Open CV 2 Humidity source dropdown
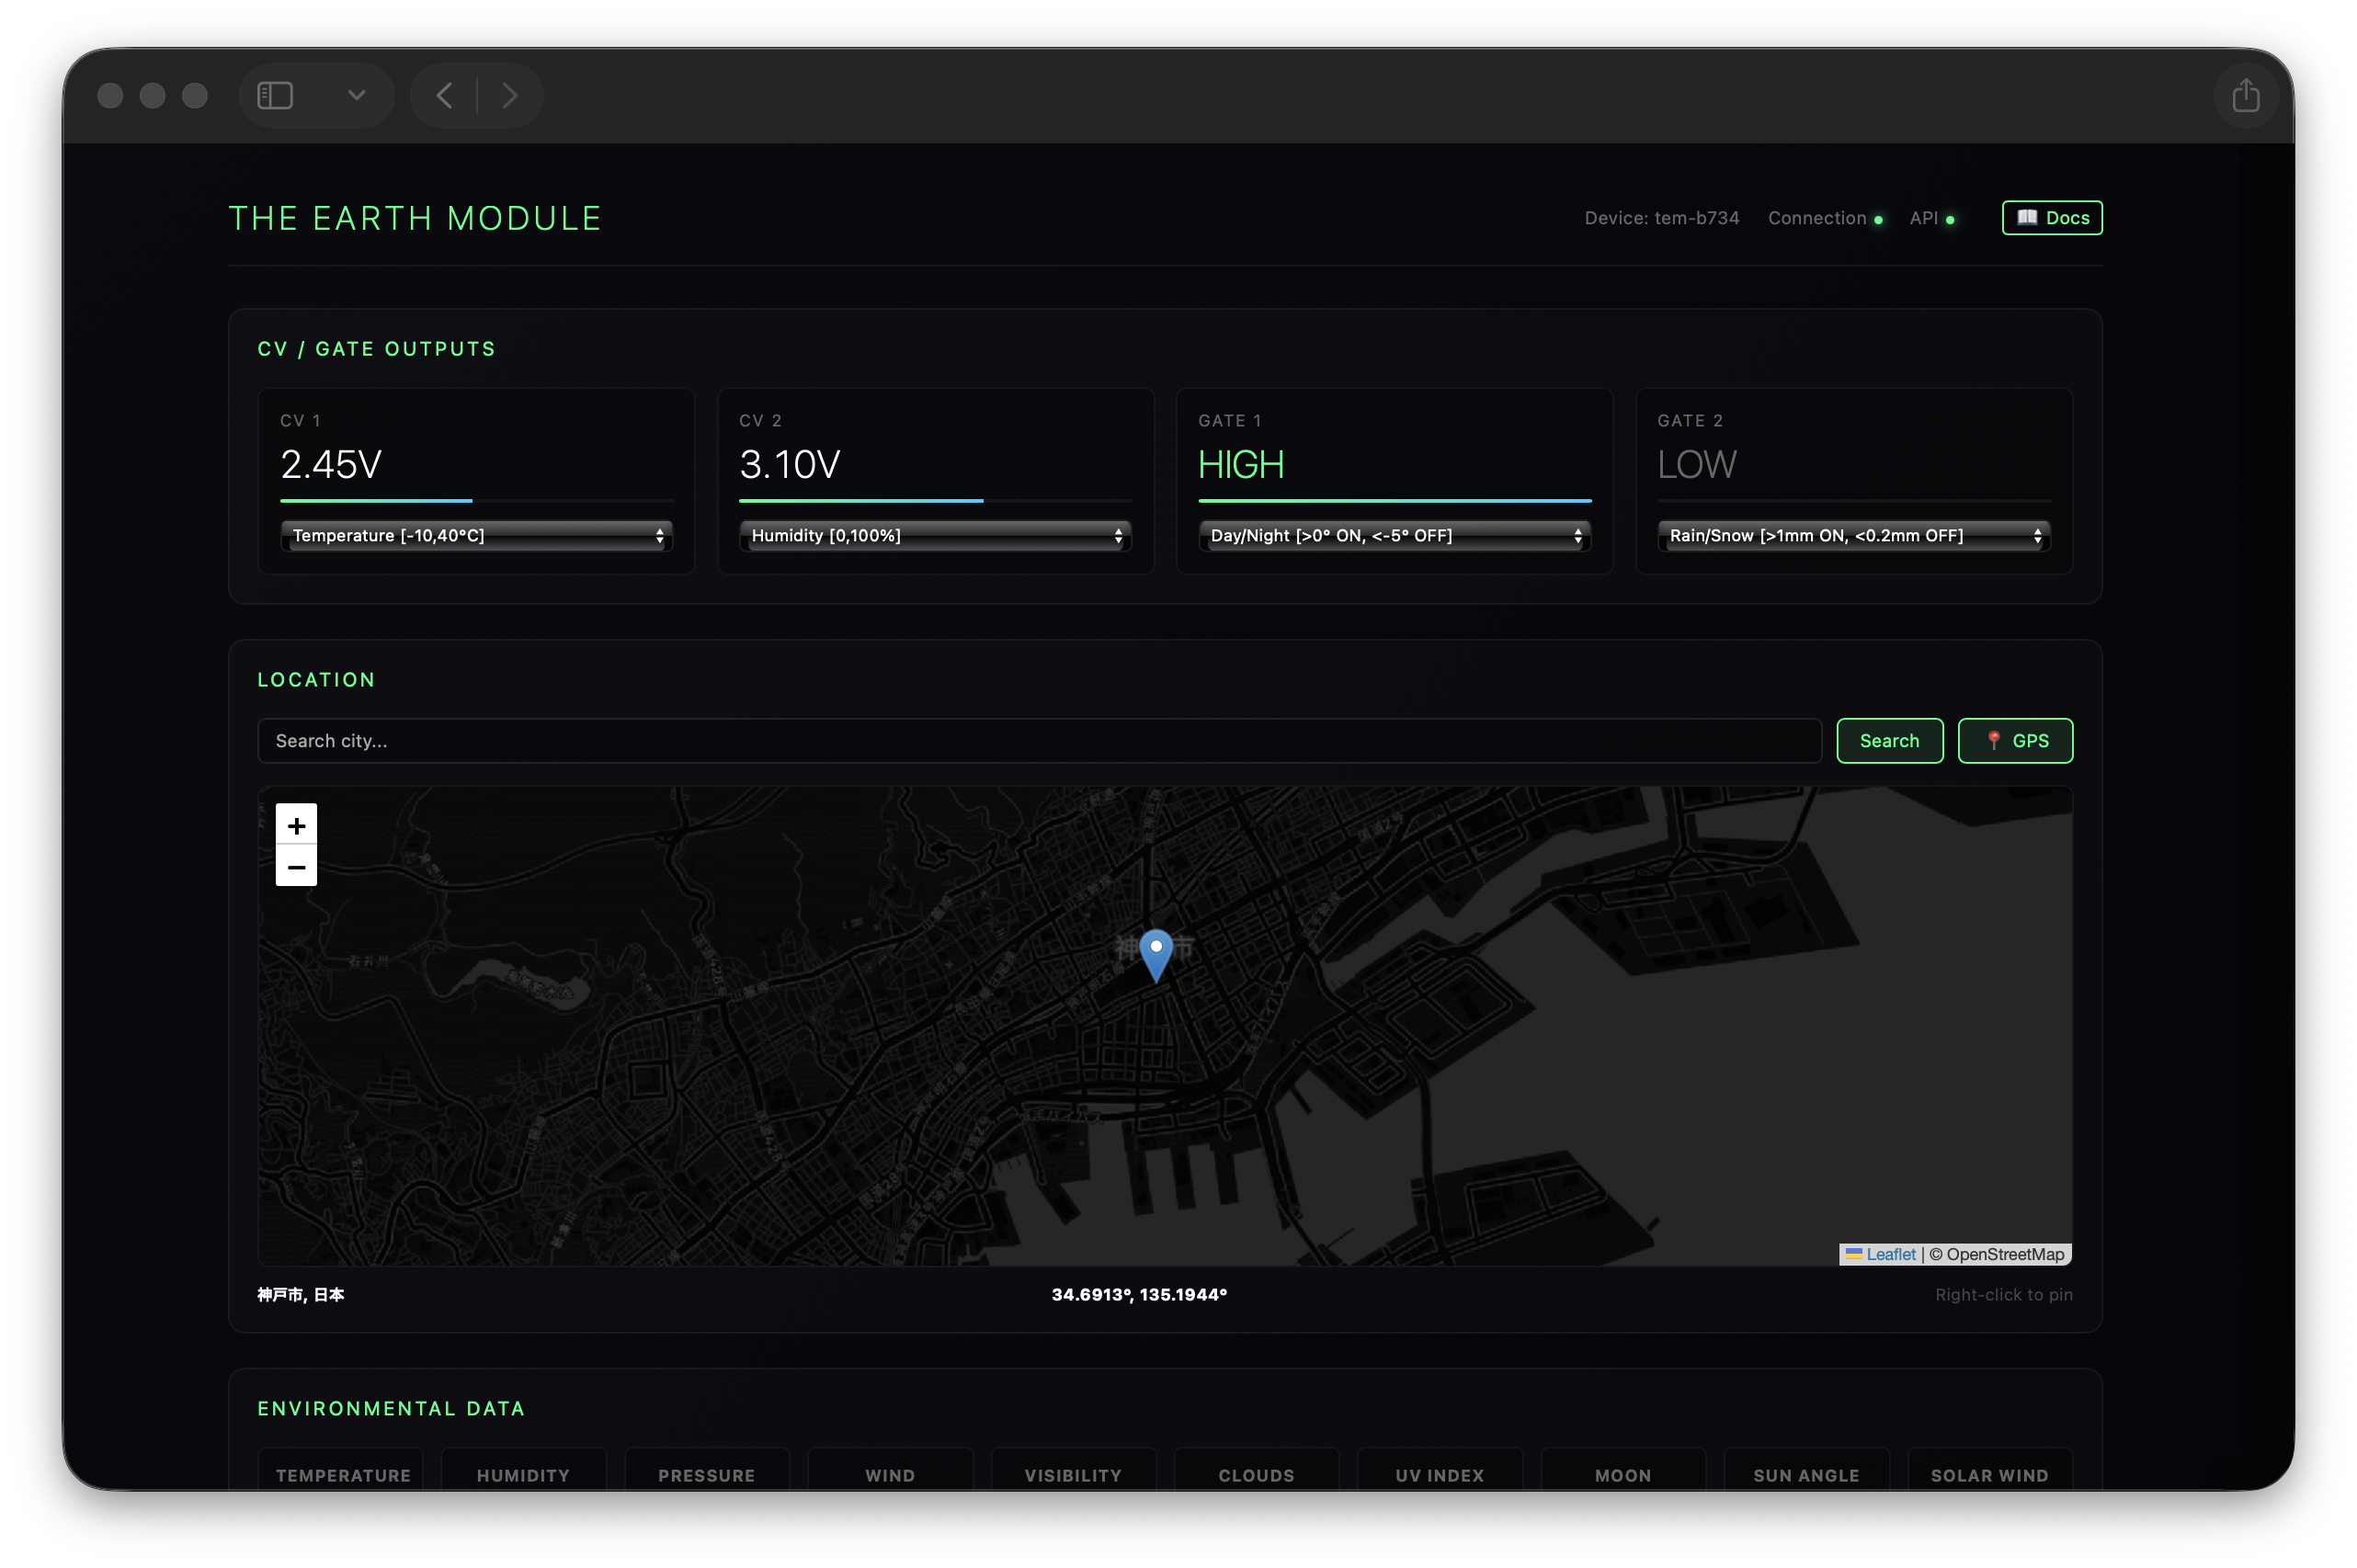The image size is (2357, 1568). (x=935, y=536)
